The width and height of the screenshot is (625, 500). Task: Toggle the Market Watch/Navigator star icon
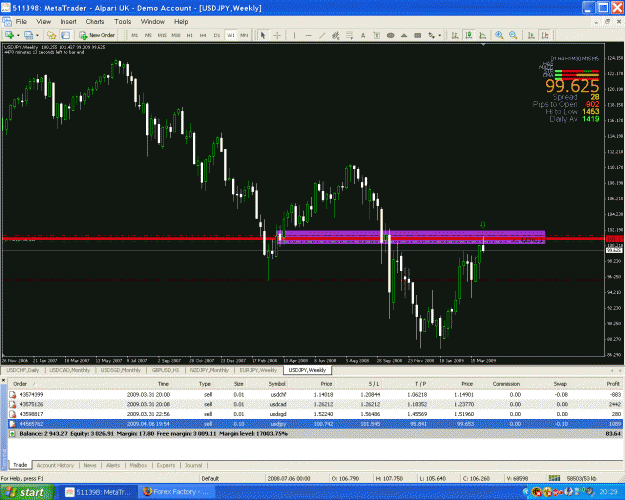coord(51,35)
